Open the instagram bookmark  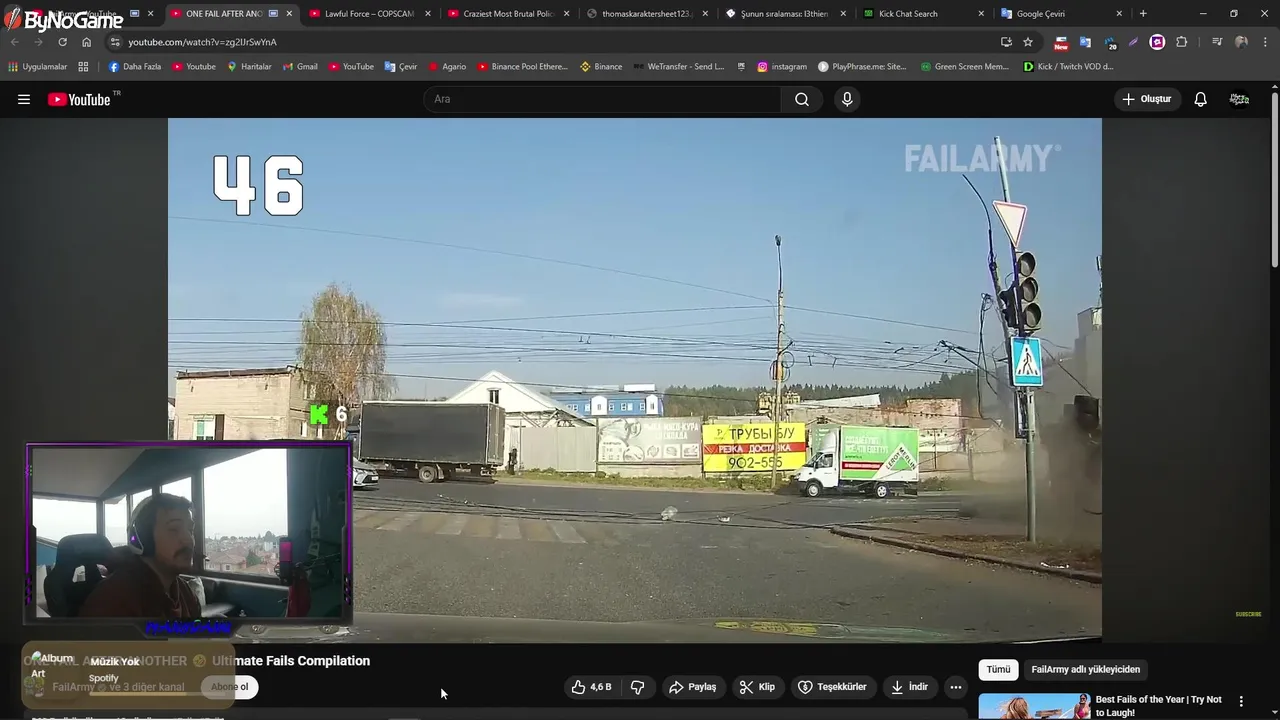click(x=782, y=67)
